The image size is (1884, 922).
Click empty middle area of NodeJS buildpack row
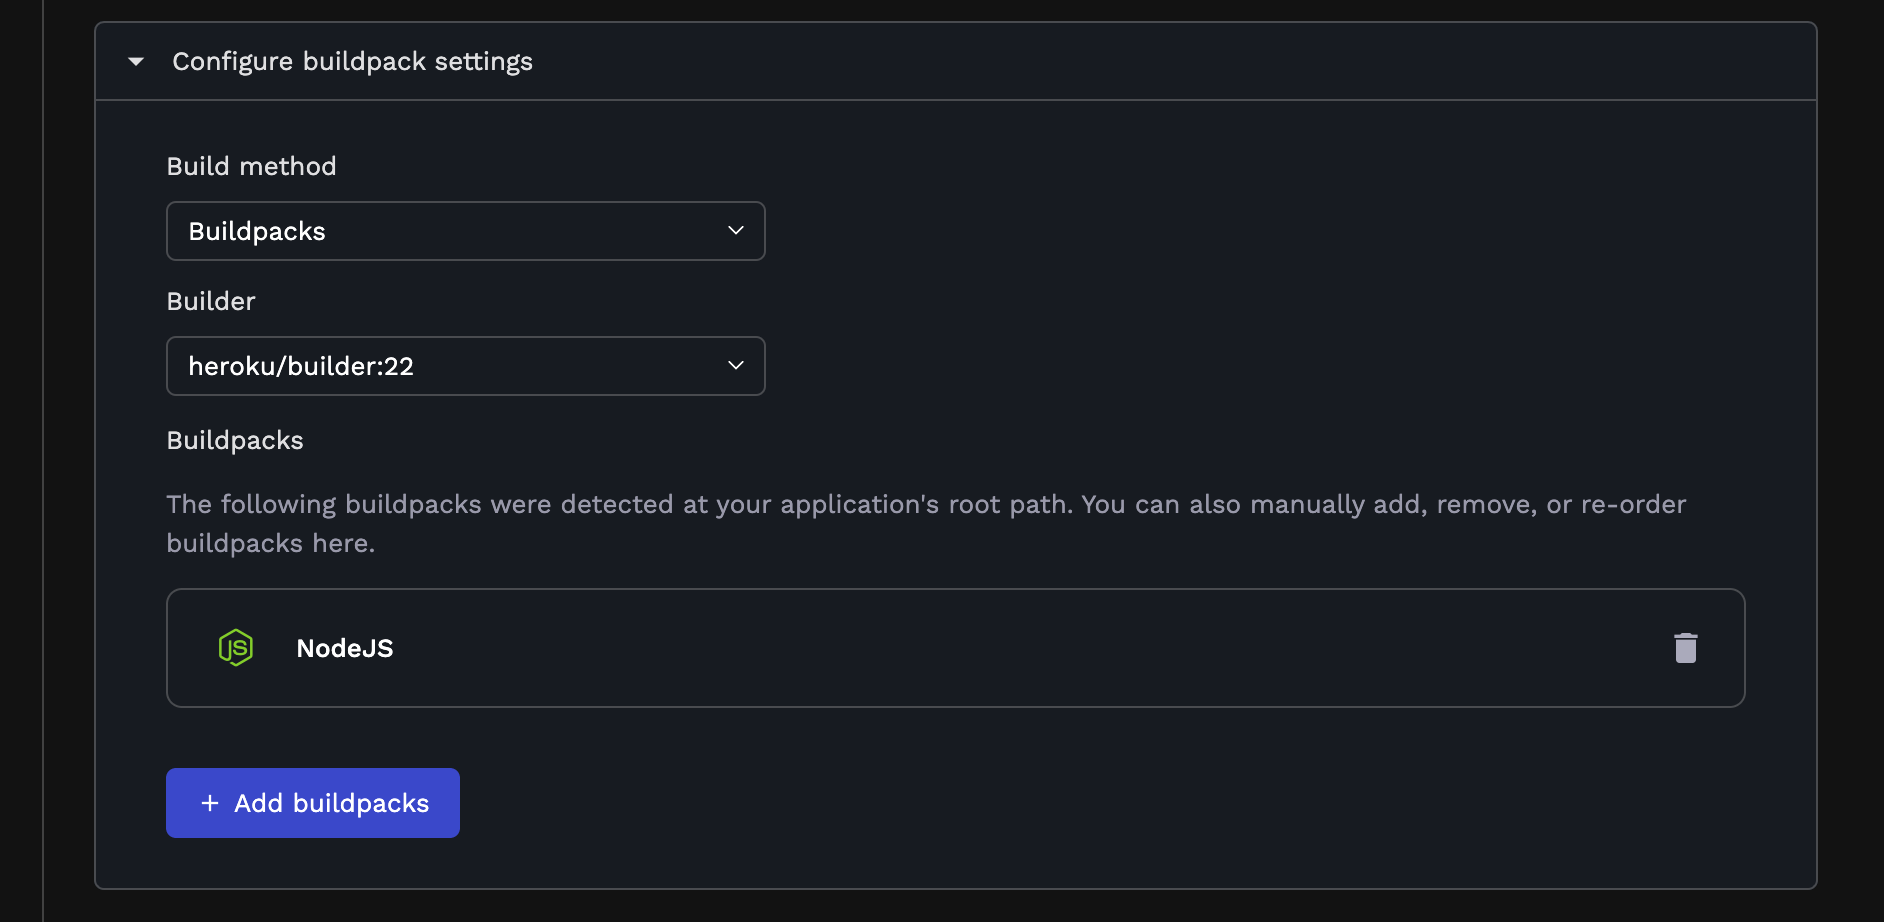(1000, 648)
